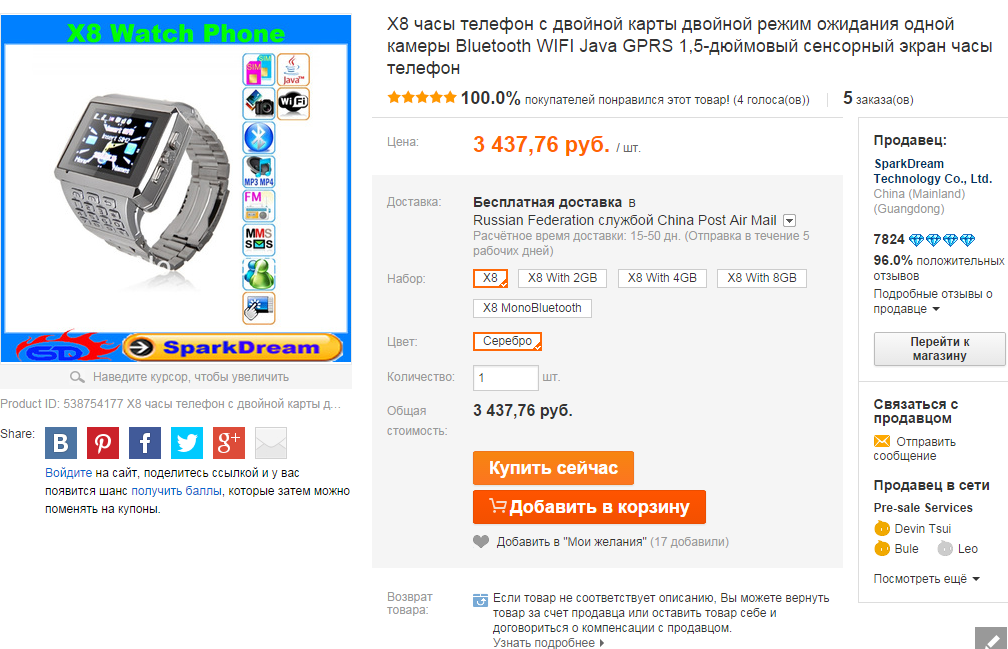Share product on Facebook
This screenshot has width=1008, height=649.
pos(145,443)
